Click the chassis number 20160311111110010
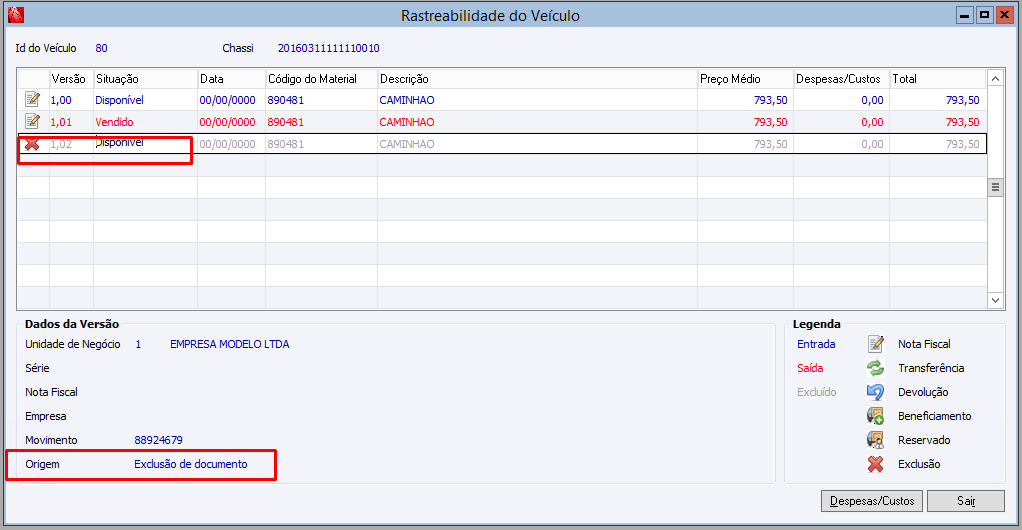The height and width of the screenshot is (530, 1022). (x=328, y=48)
